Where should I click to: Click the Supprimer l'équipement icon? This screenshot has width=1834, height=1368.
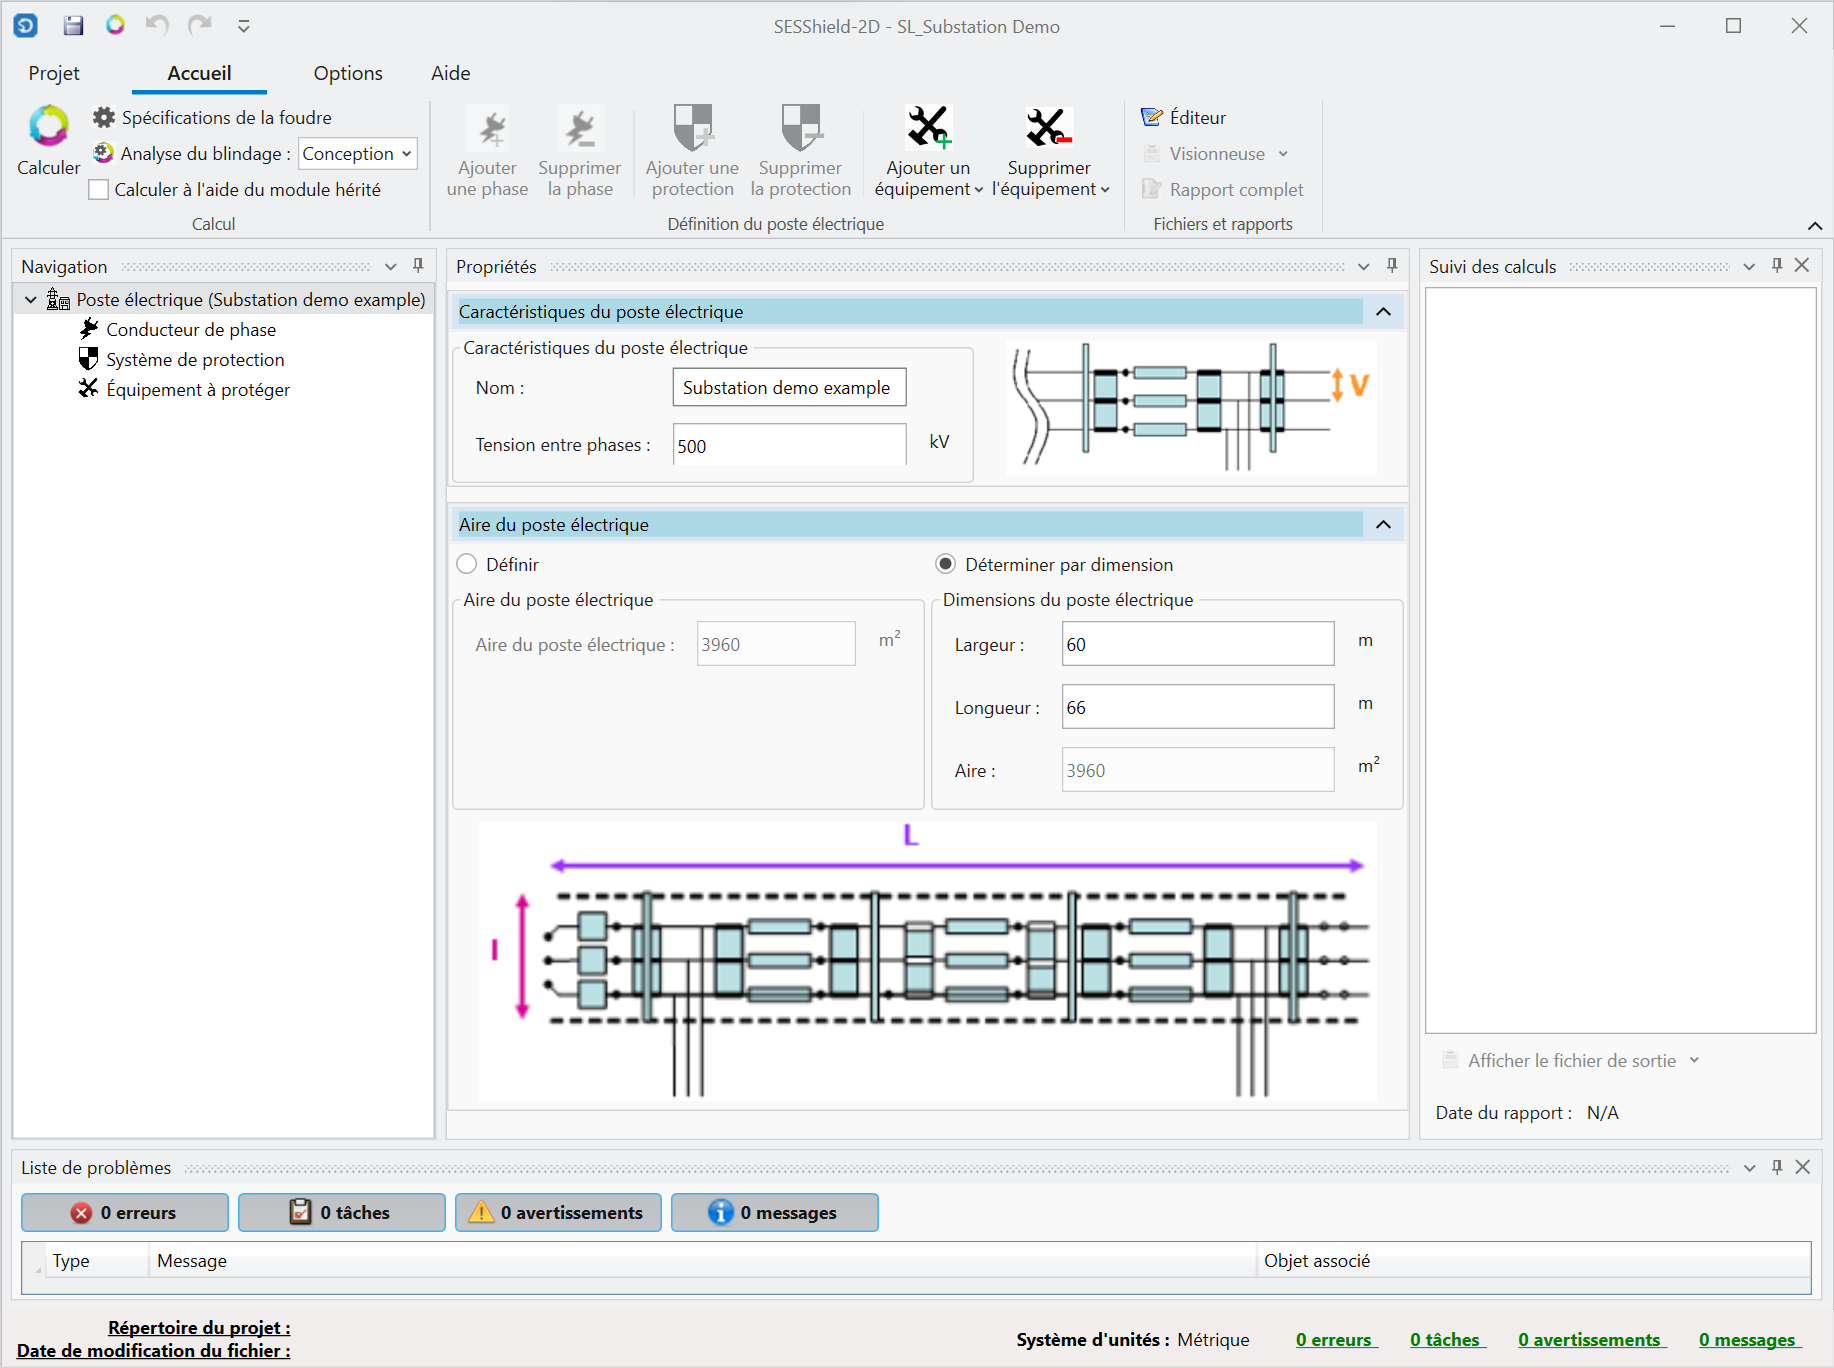click(x=1048, y=128)
